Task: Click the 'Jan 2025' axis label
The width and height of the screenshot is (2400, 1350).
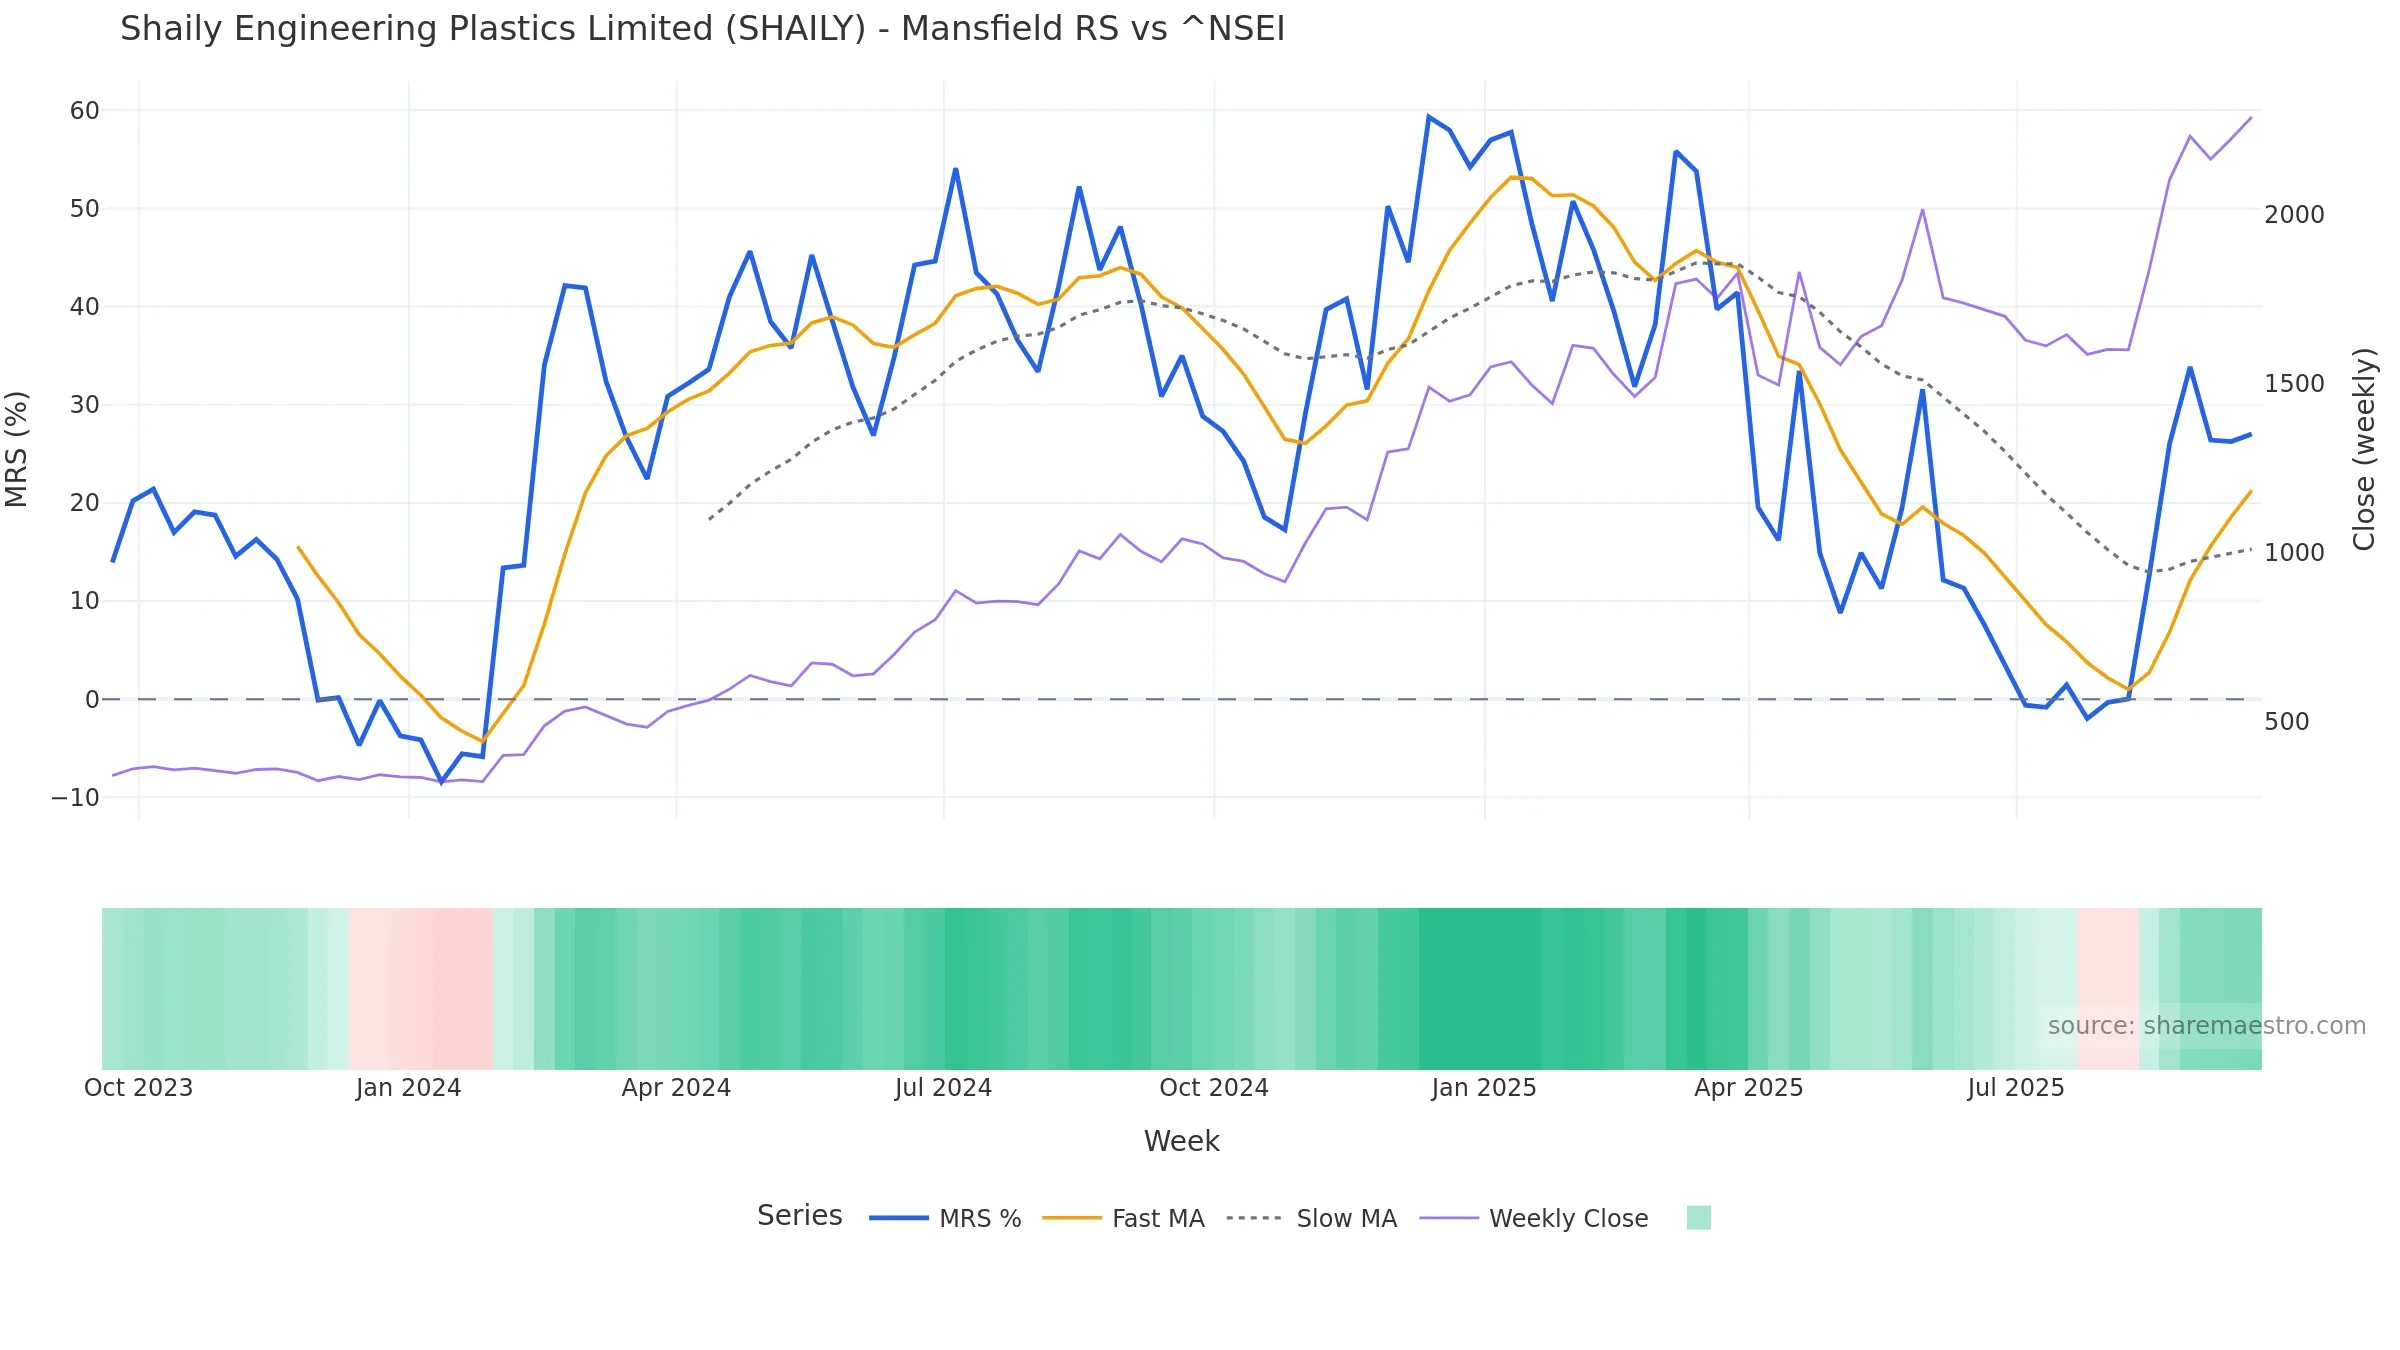Action: (x=1484, y=1088)
